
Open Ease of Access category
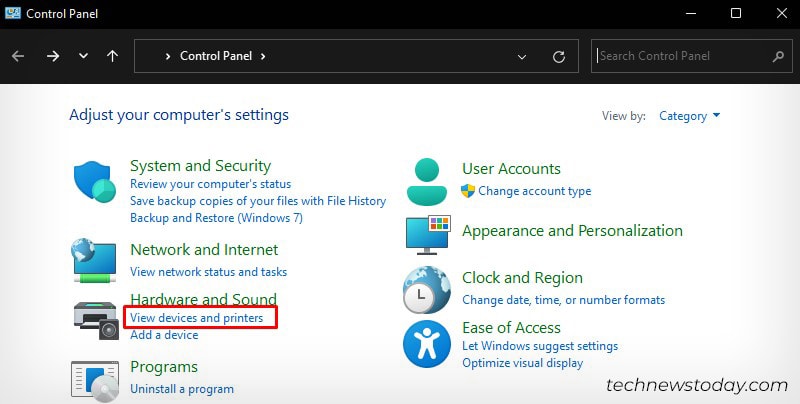coord(511,327)
